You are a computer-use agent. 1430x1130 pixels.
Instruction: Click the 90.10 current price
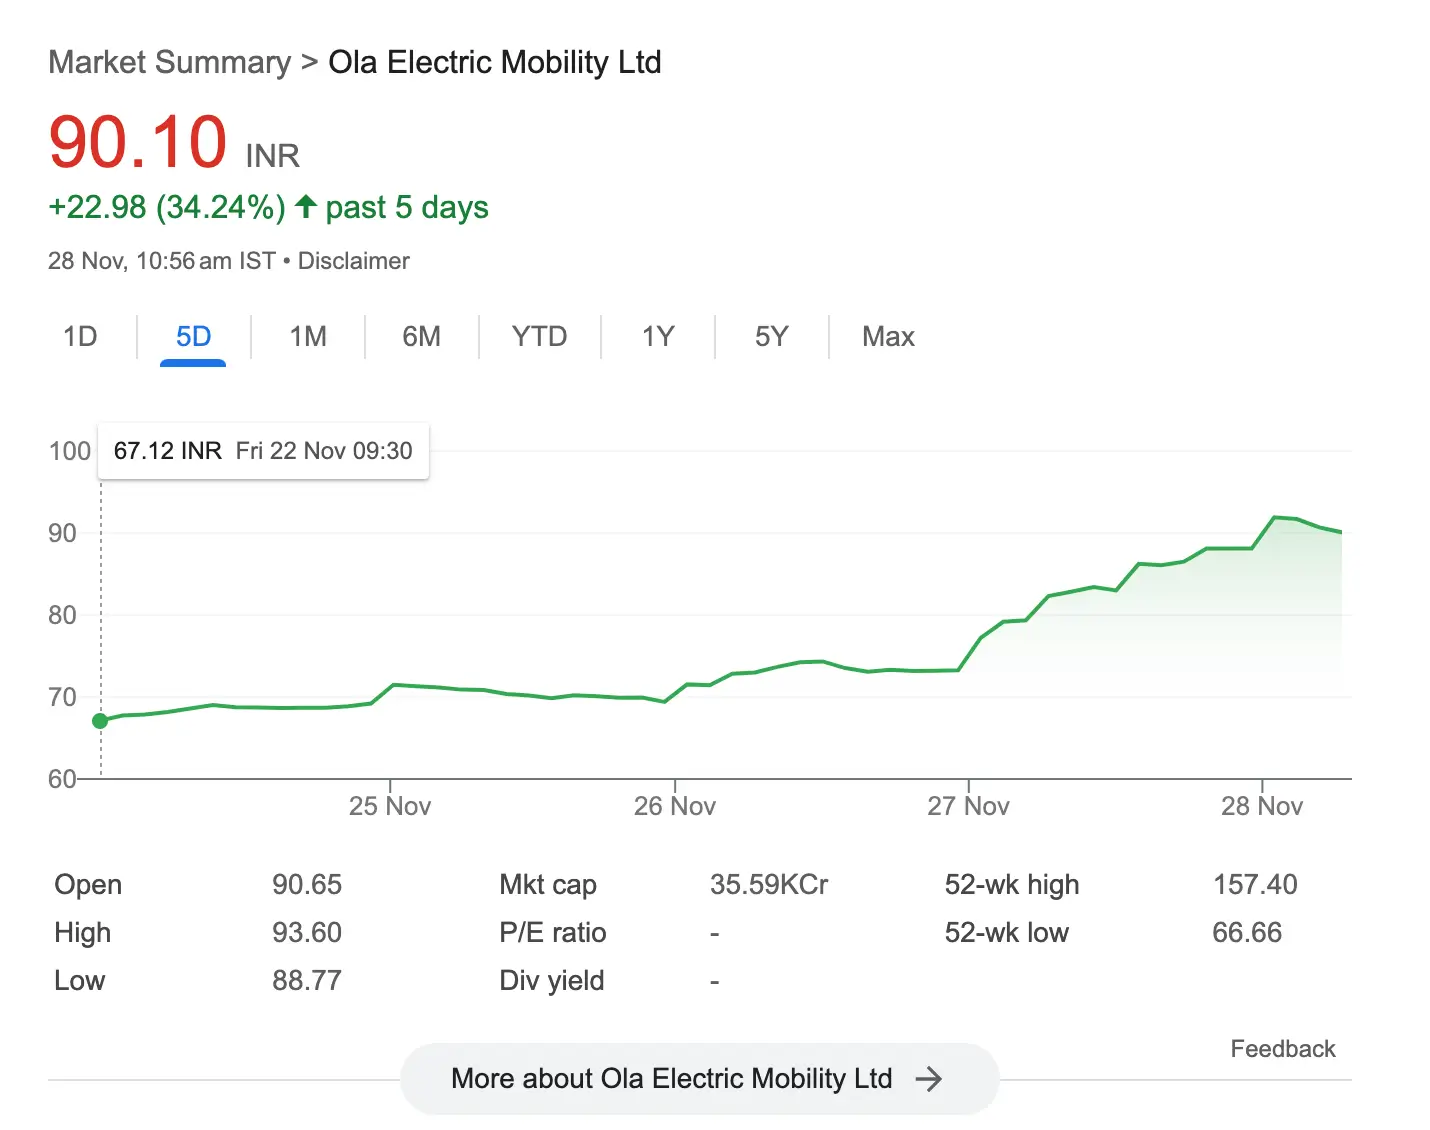[138, 142]
